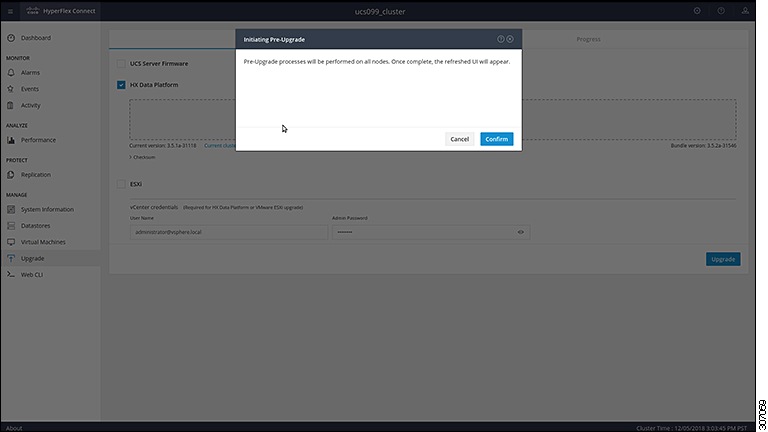
Task: Click the ucs099_cluster title
Action: 380,11
